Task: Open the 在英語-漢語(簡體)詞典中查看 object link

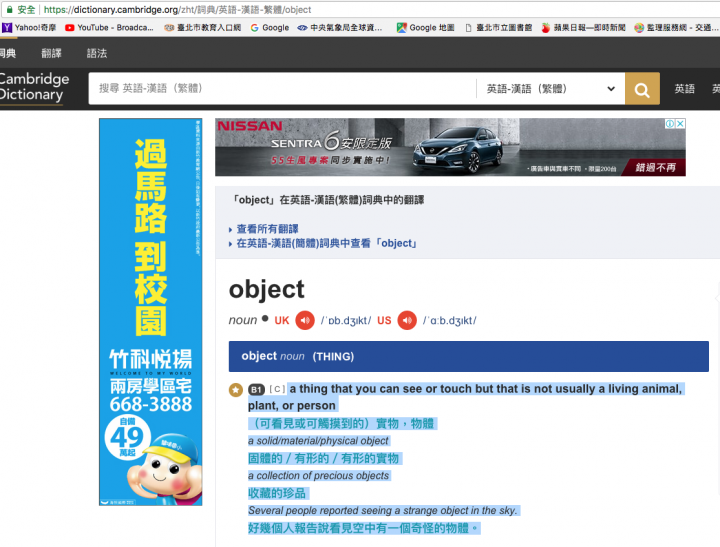Action: click(x=326, y=243)
